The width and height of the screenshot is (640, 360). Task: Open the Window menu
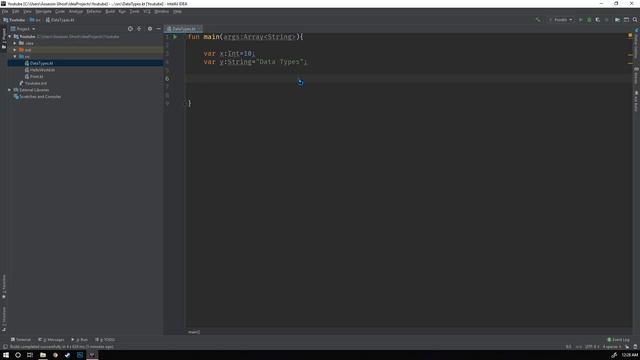coord(162,11)
